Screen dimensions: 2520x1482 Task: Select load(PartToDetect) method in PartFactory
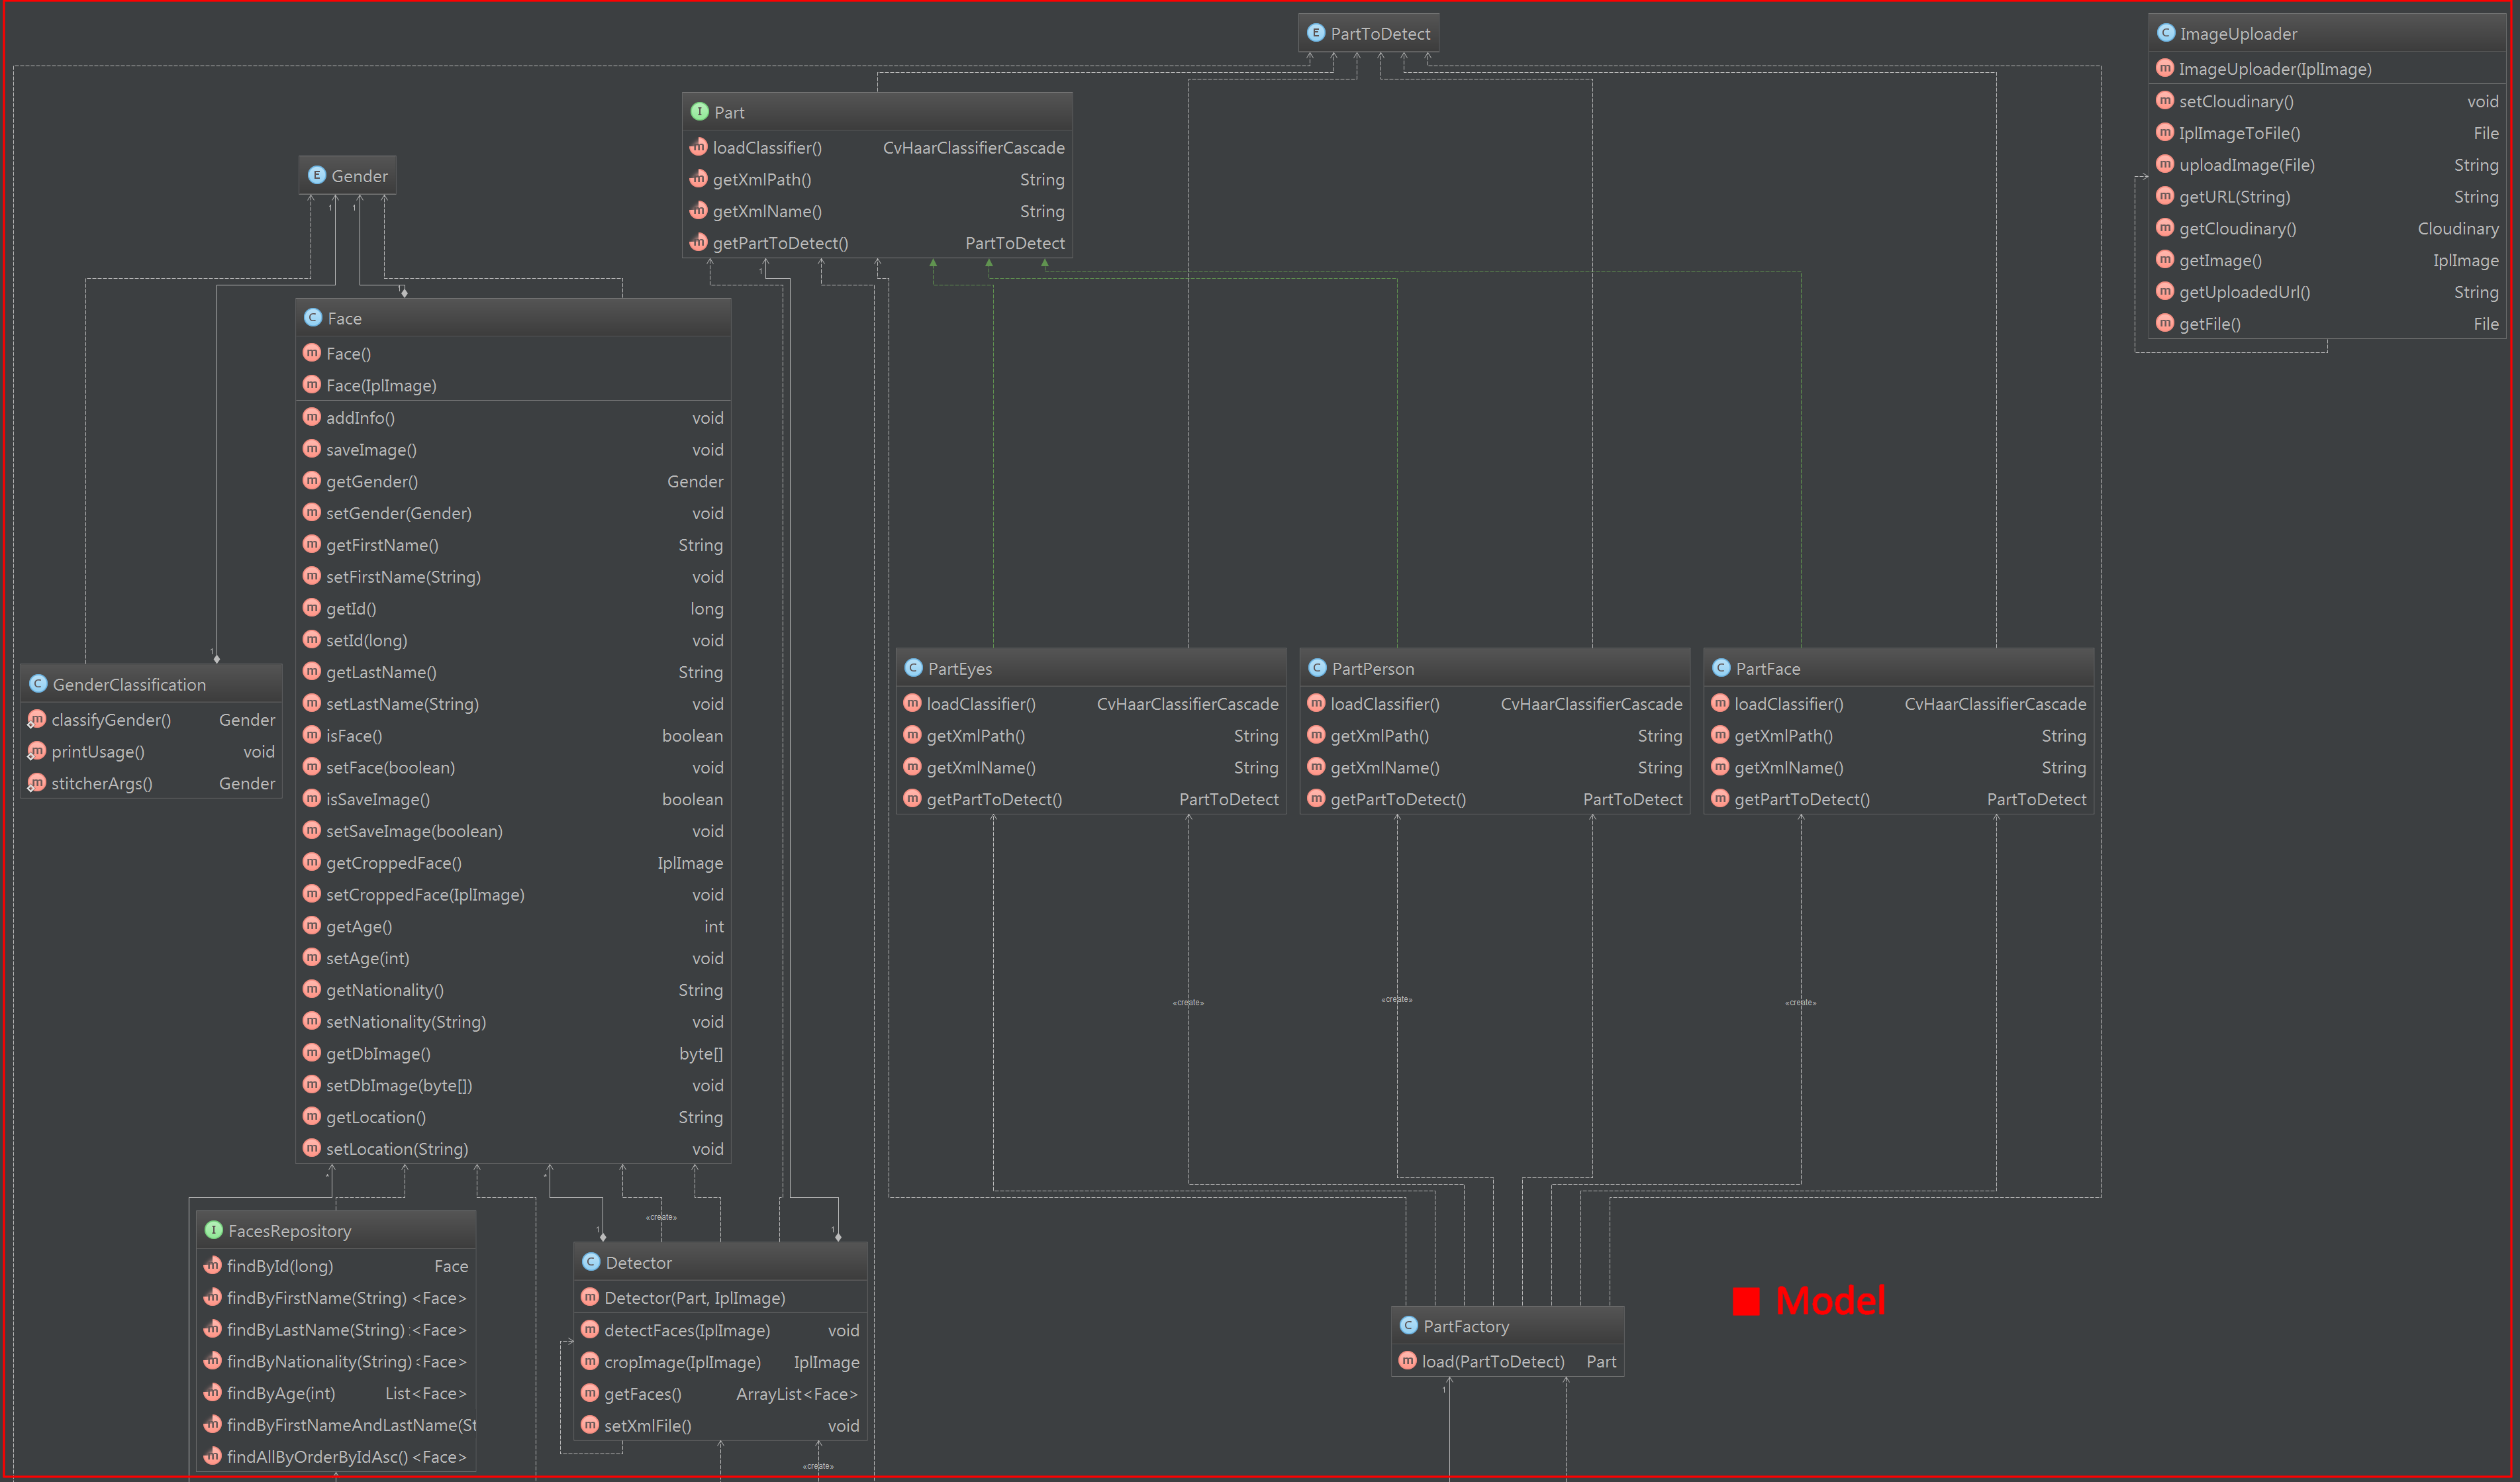click(1493, 1361)
